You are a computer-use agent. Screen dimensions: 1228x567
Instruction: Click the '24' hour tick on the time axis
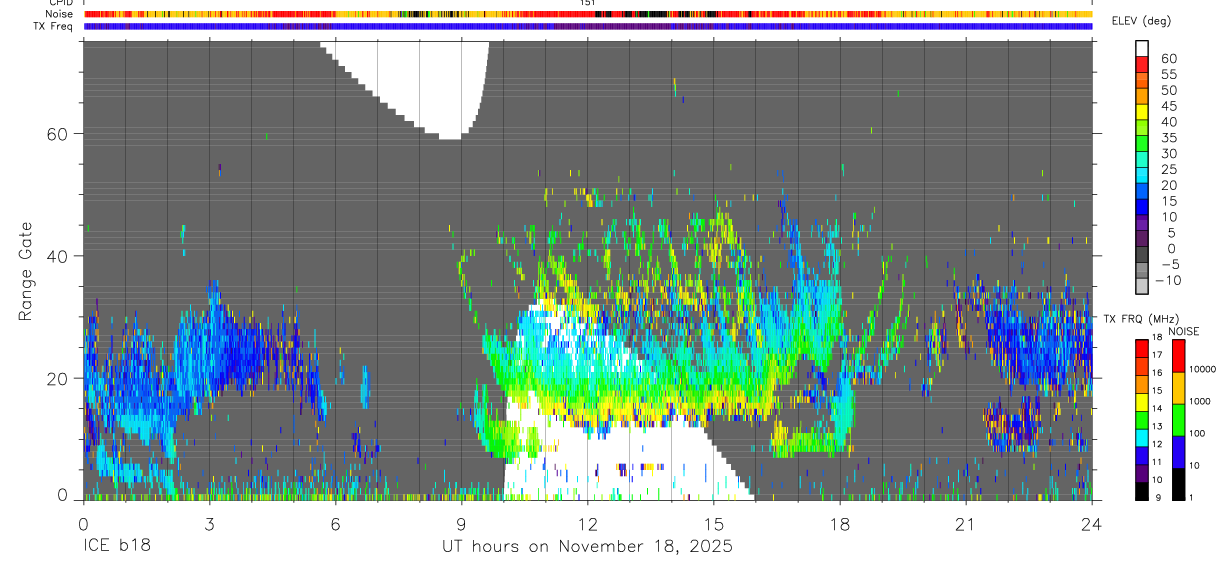coord(1091,524)
